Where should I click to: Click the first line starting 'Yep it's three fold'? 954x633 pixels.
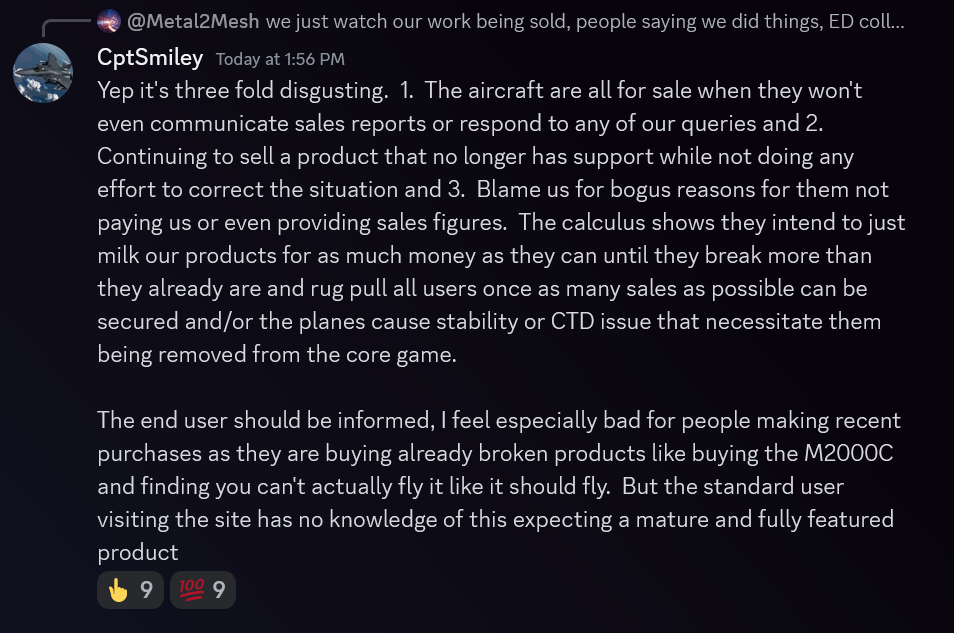tap(479, 91)
